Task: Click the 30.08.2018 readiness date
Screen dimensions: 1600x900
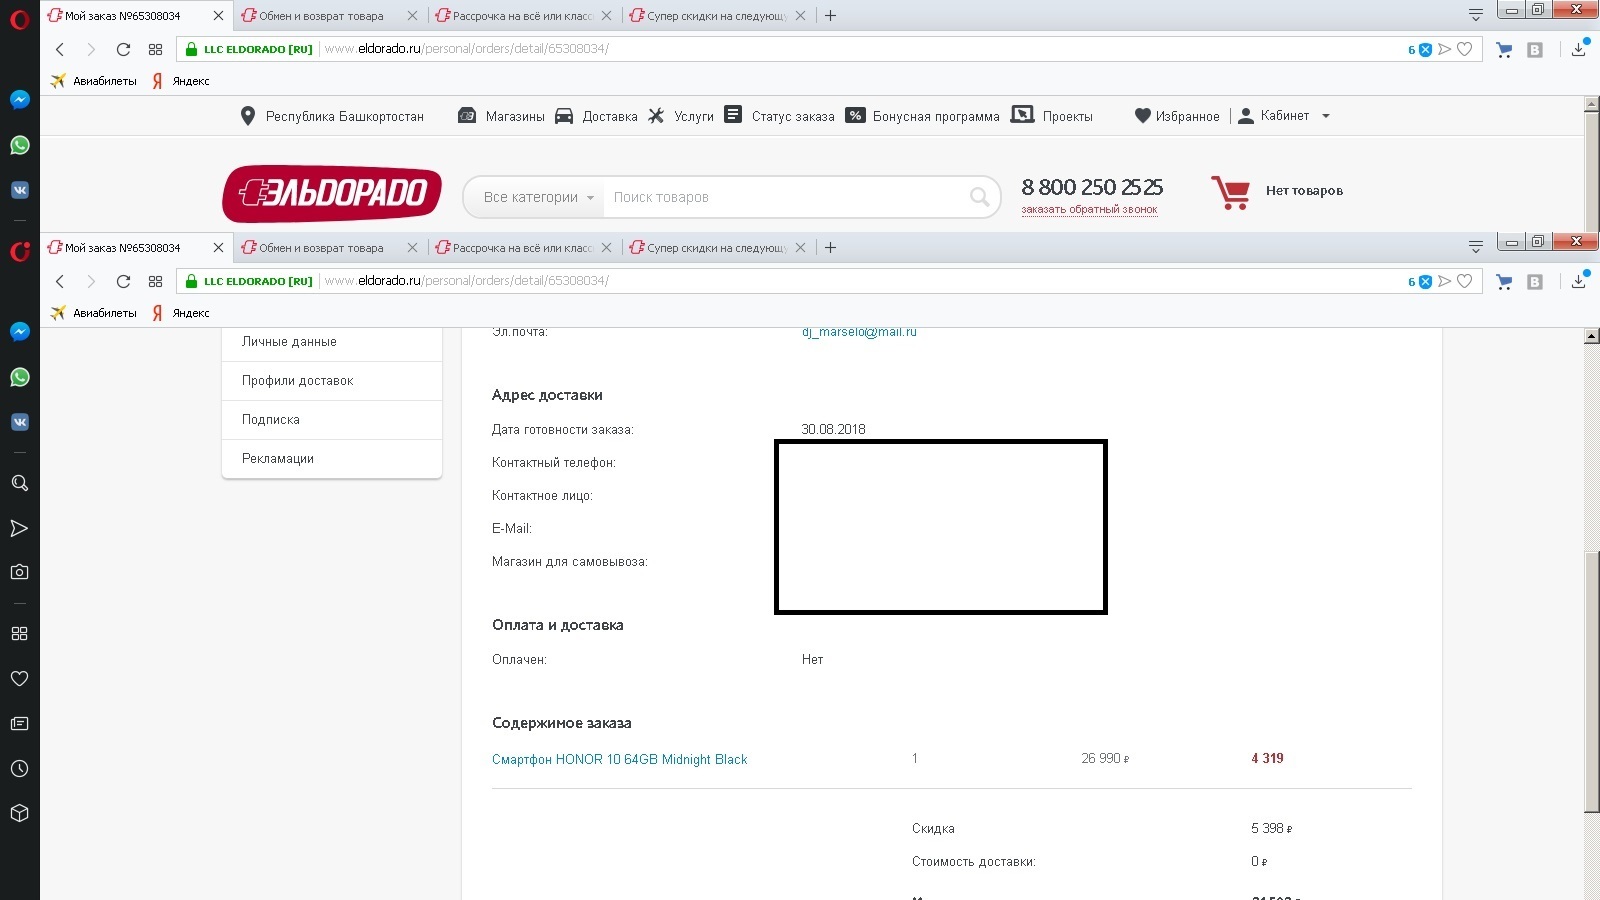Action: click(x=833, y=430)
